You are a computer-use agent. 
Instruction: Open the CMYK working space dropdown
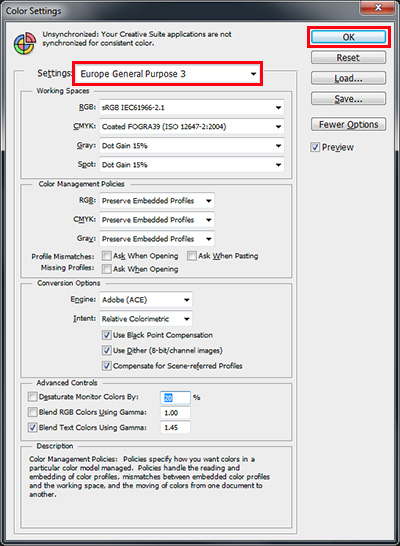click(x=191, y=126)
